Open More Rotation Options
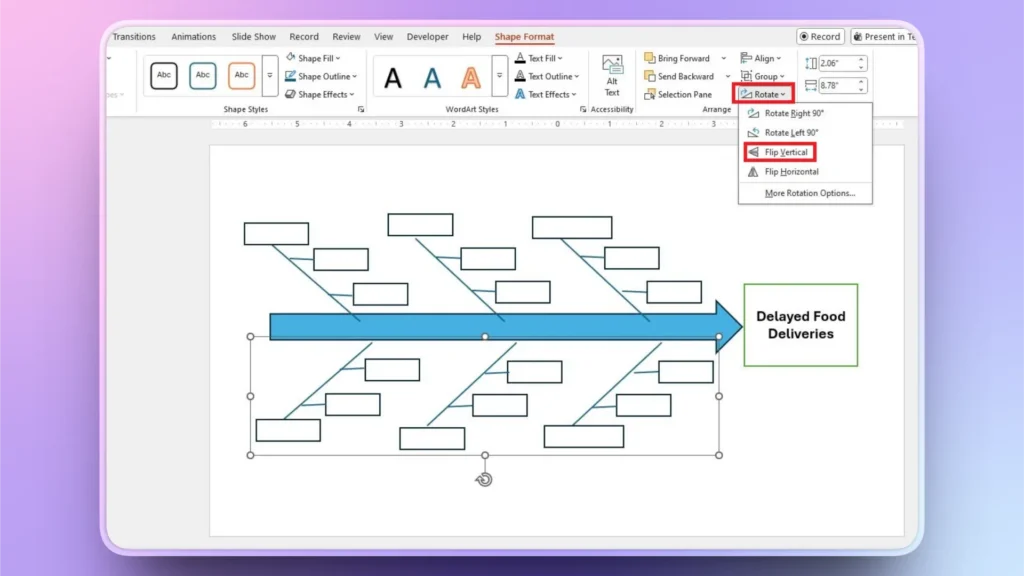Image resolution: width=1024 pixels, height=576 pixels. (x=807, y=192)
